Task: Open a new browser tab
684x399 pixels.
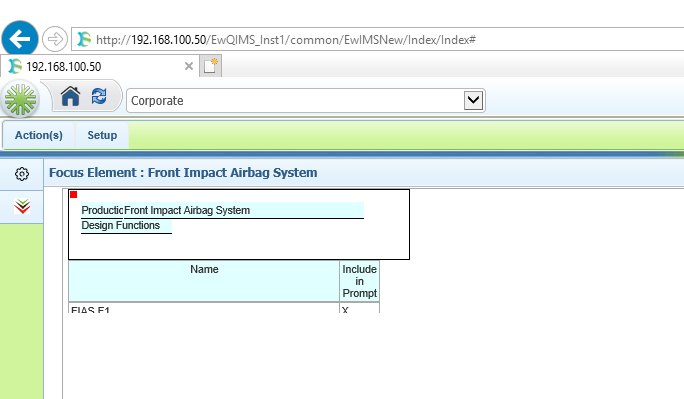Action: click(x=211, y=66)
